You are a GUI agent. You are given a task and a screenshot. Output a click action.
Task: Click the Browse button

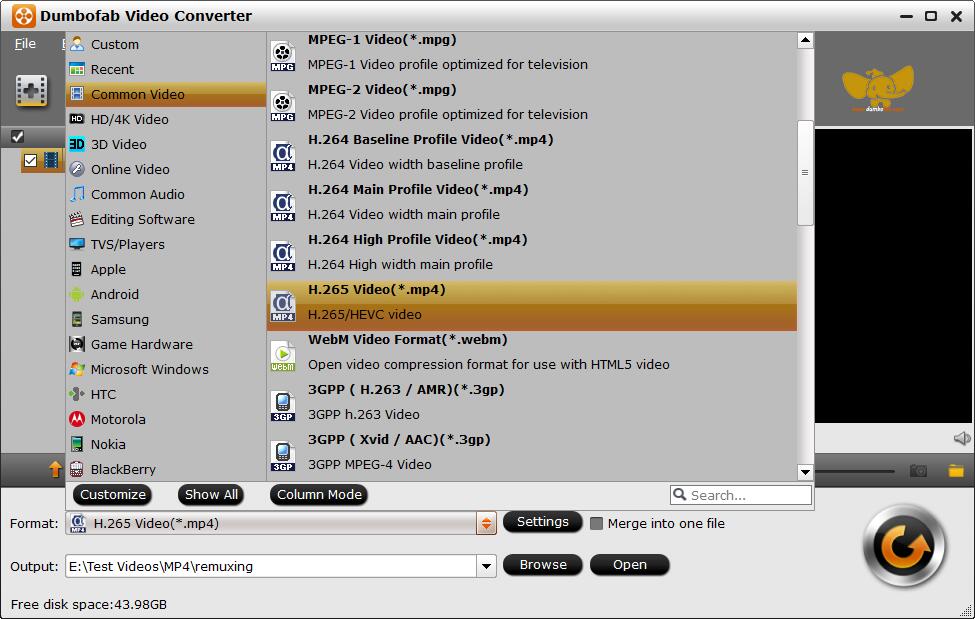point(543,564)
